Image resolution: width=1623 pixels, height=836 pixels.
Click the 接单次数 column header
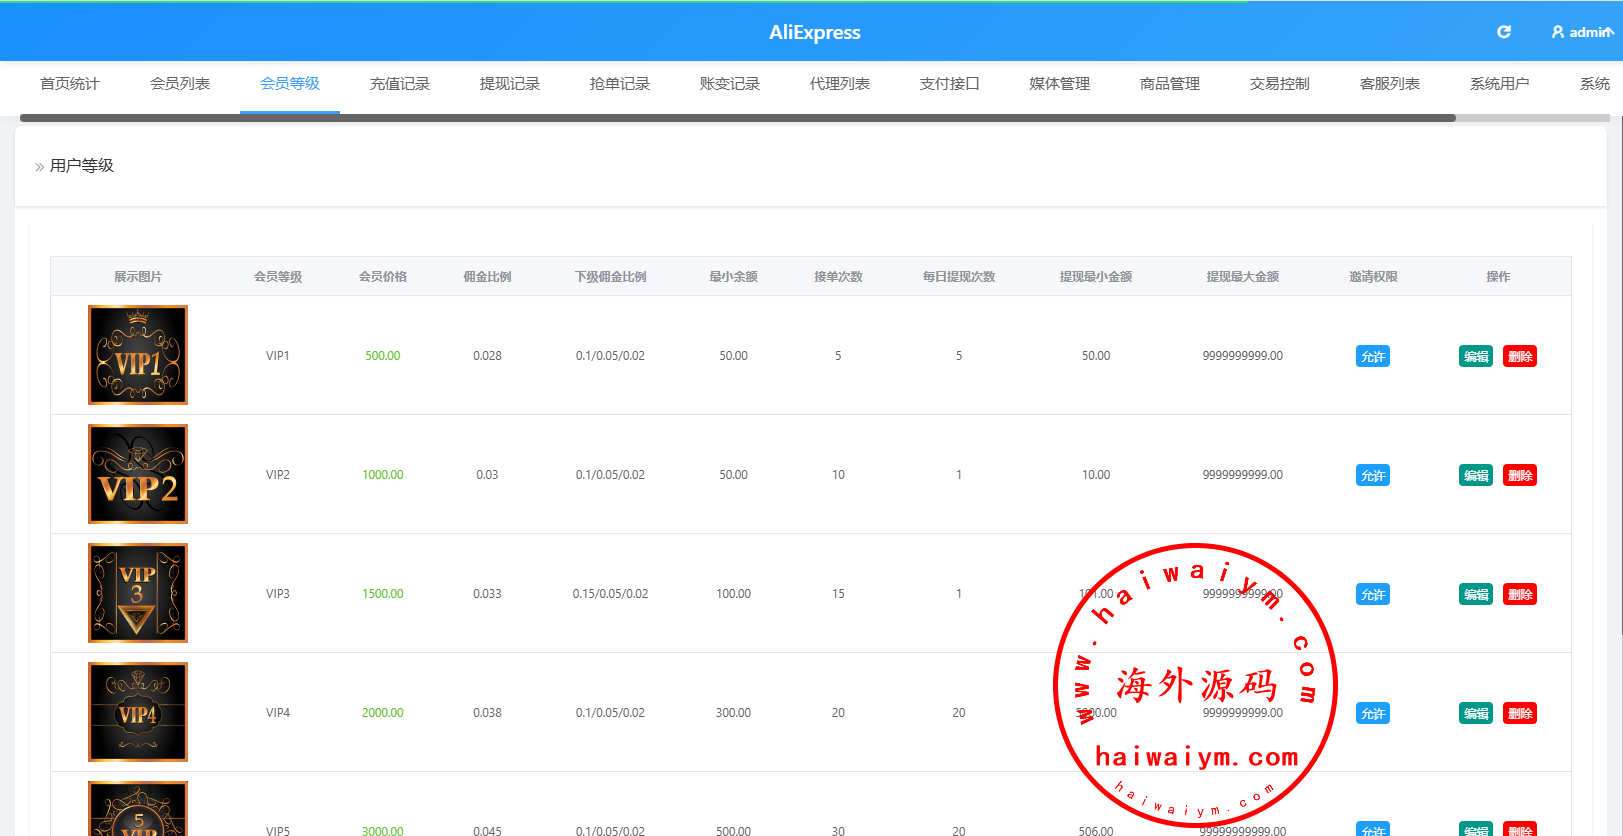point(838,277)
